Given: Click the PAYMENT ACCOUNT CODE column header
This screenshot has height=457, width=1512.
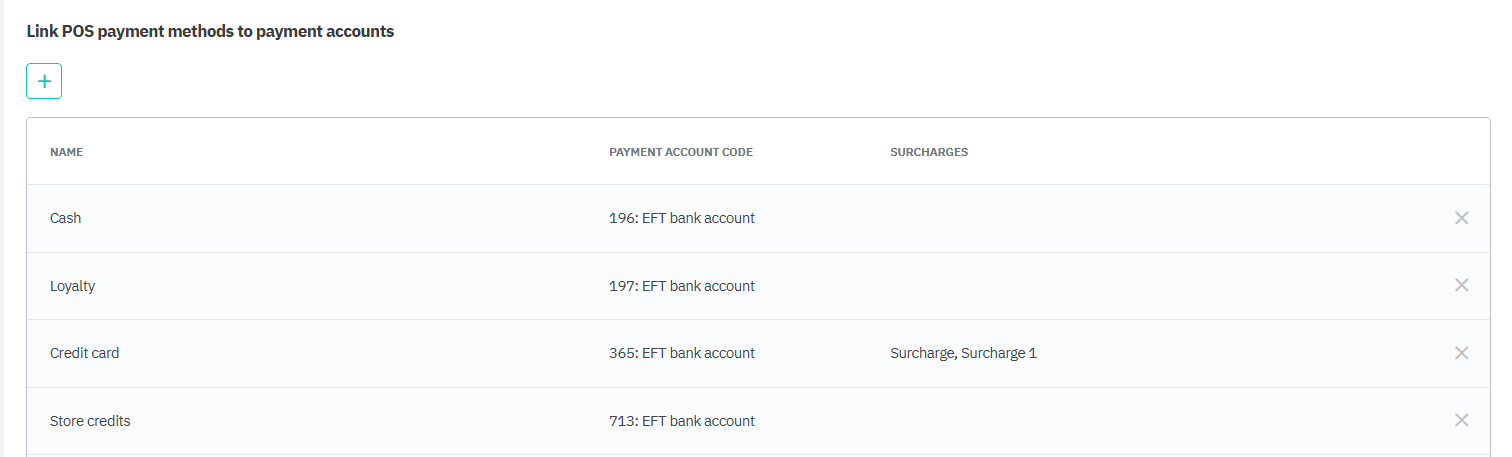Looking at the screenshot, I should pyautogui.click(x=680, y=152).
